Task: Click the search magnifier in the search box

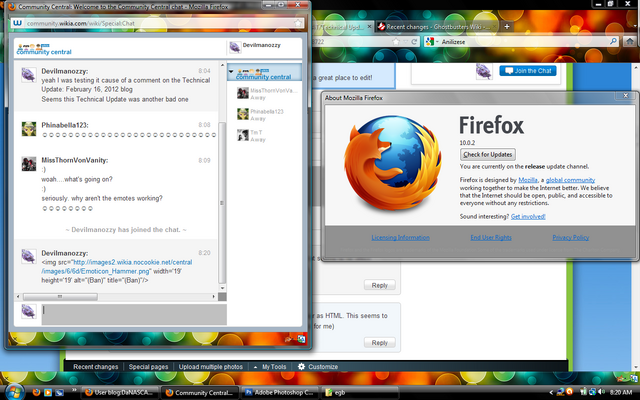Action: coord(613,41)
